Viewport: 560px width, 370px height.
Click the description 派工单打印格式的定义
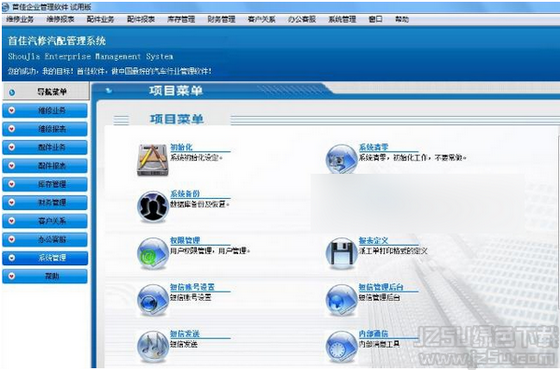pyautogui.click(x=393, y=251)
